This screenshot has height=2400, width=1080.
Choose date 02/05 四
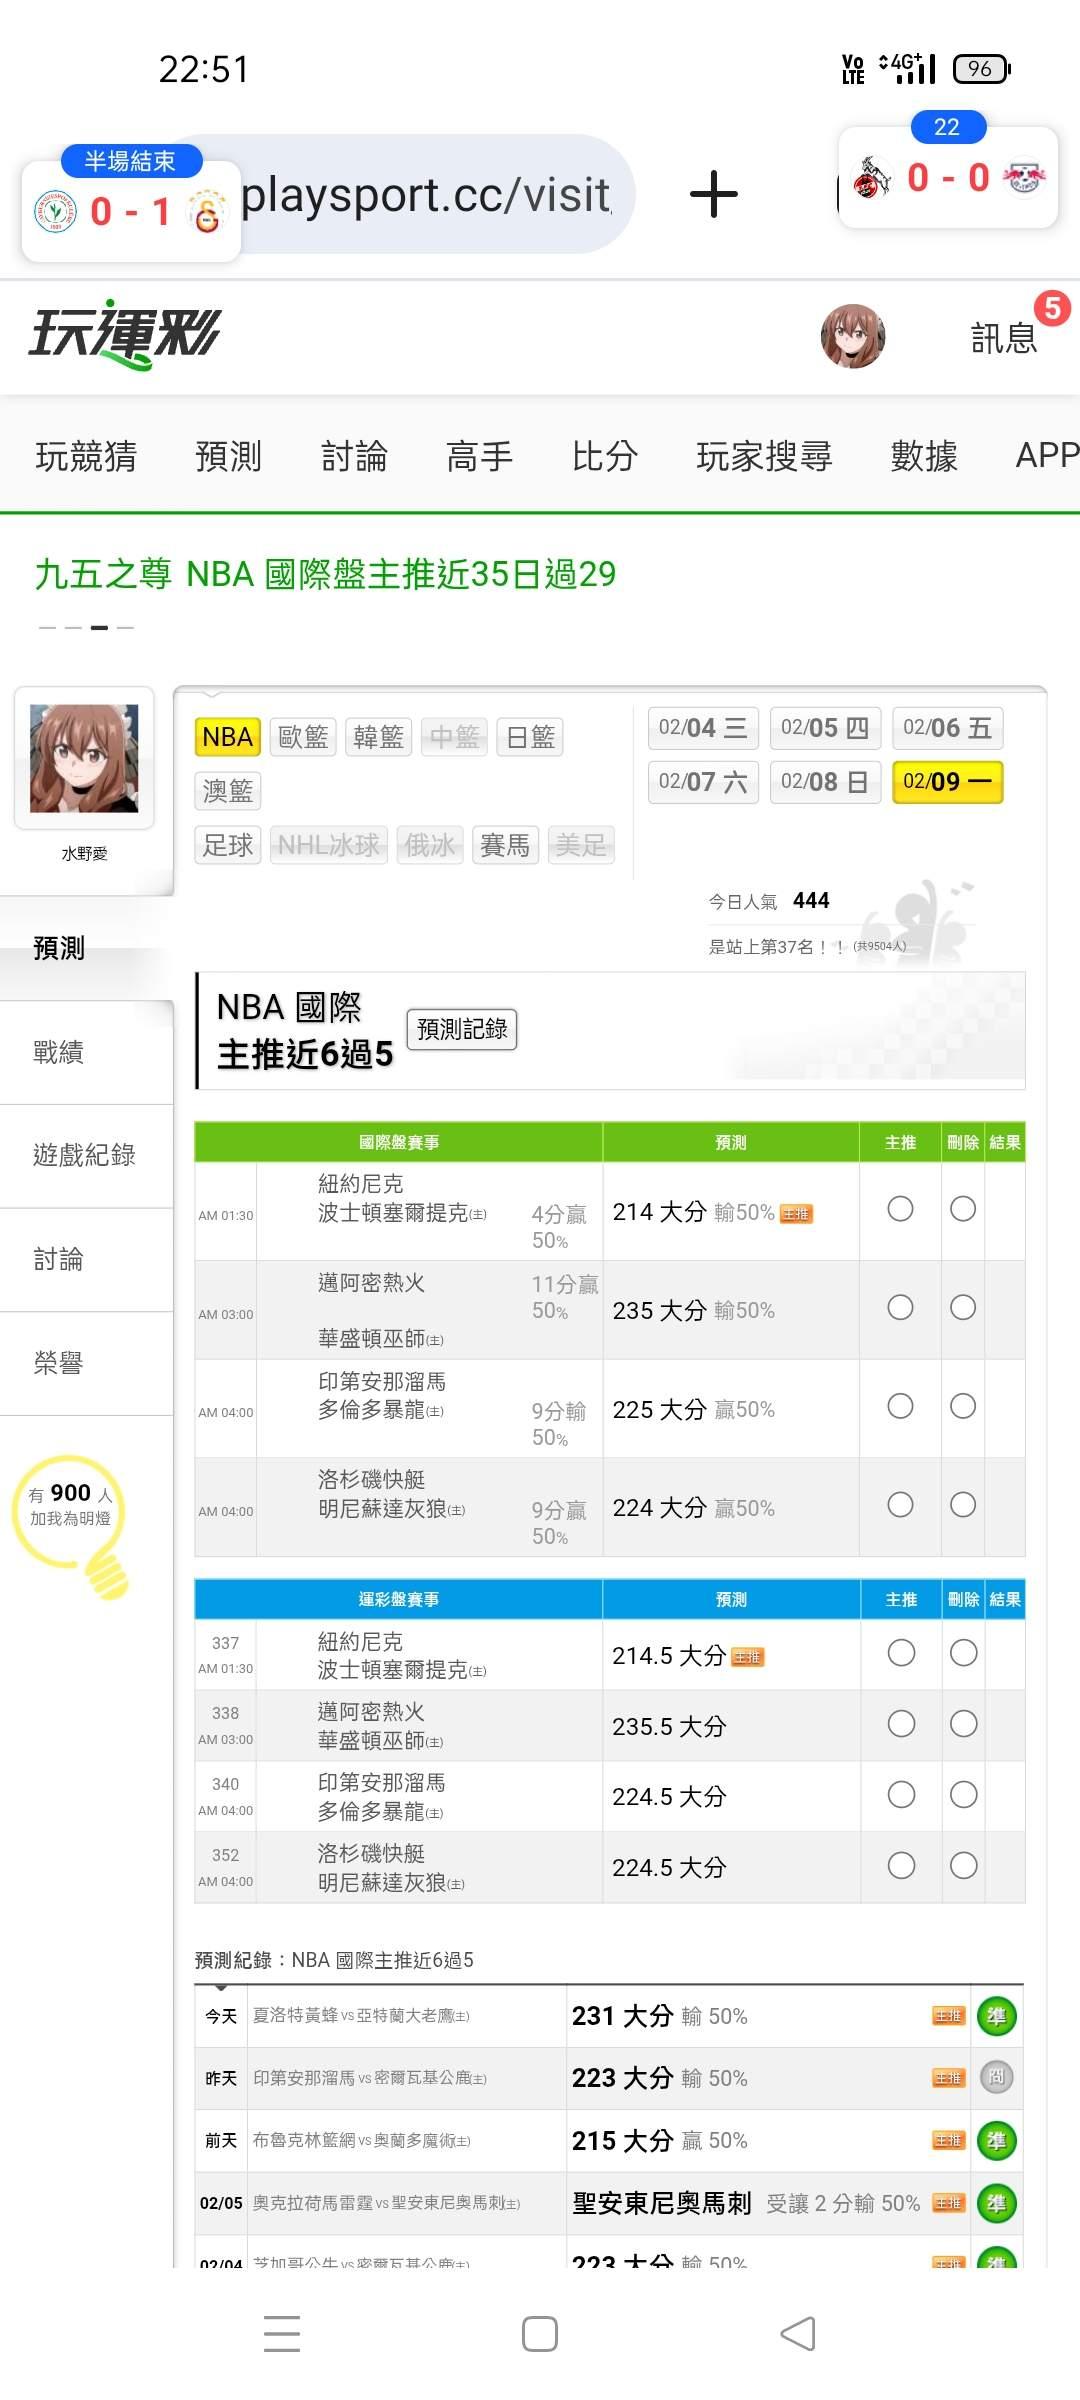[825, 728]
